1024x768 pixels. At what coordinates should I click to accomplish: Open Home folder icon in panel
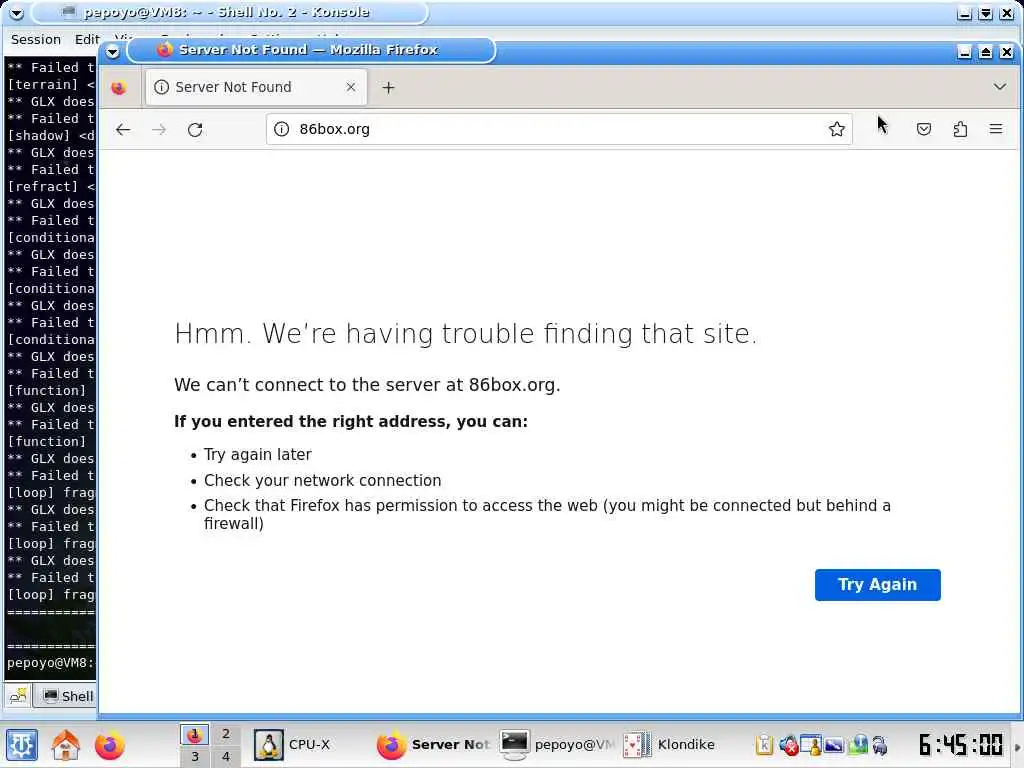(x=66, y=745)
